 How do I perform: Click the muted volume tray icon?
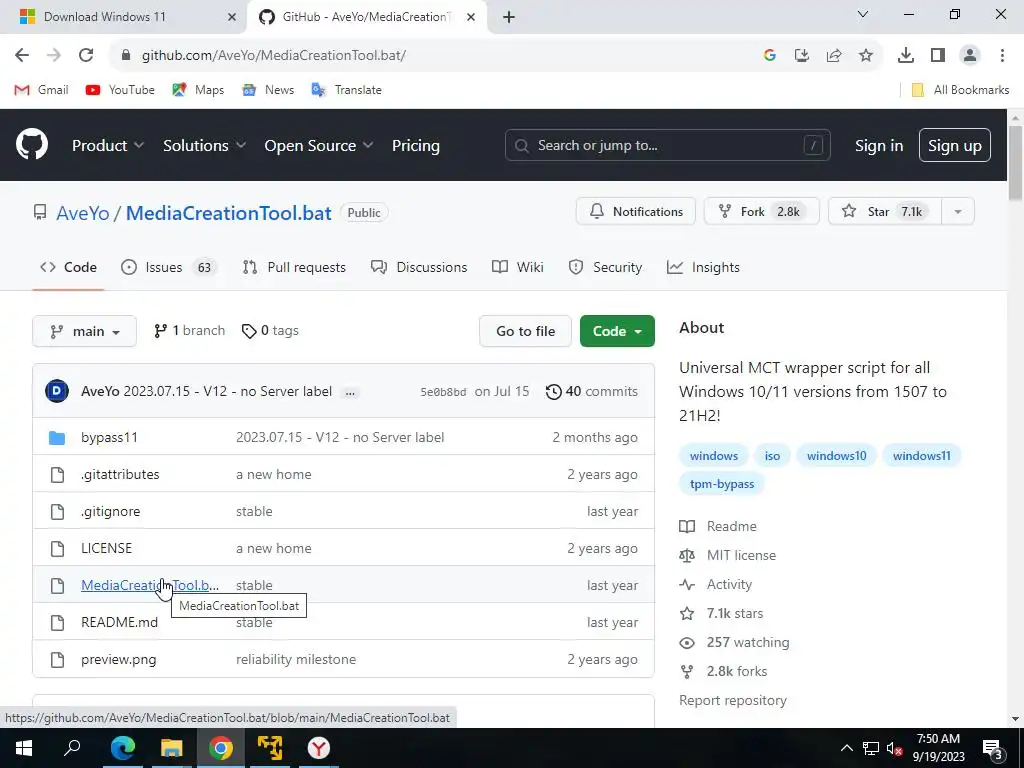(x=895, y=748)
